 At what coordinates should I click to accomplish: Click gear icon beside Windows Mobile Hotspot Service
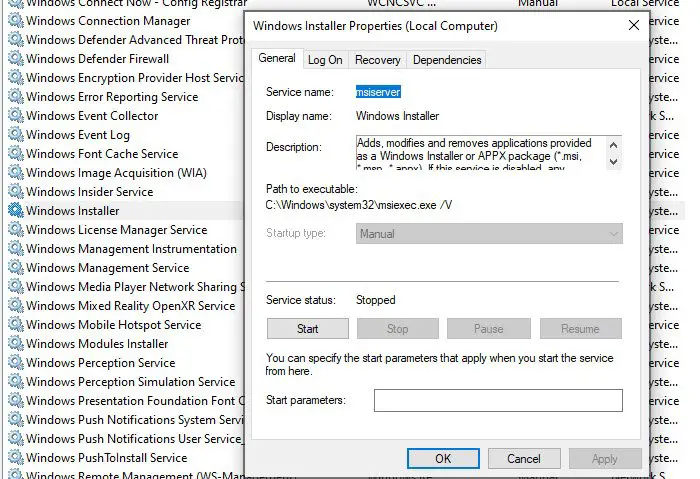click(16, 325)
